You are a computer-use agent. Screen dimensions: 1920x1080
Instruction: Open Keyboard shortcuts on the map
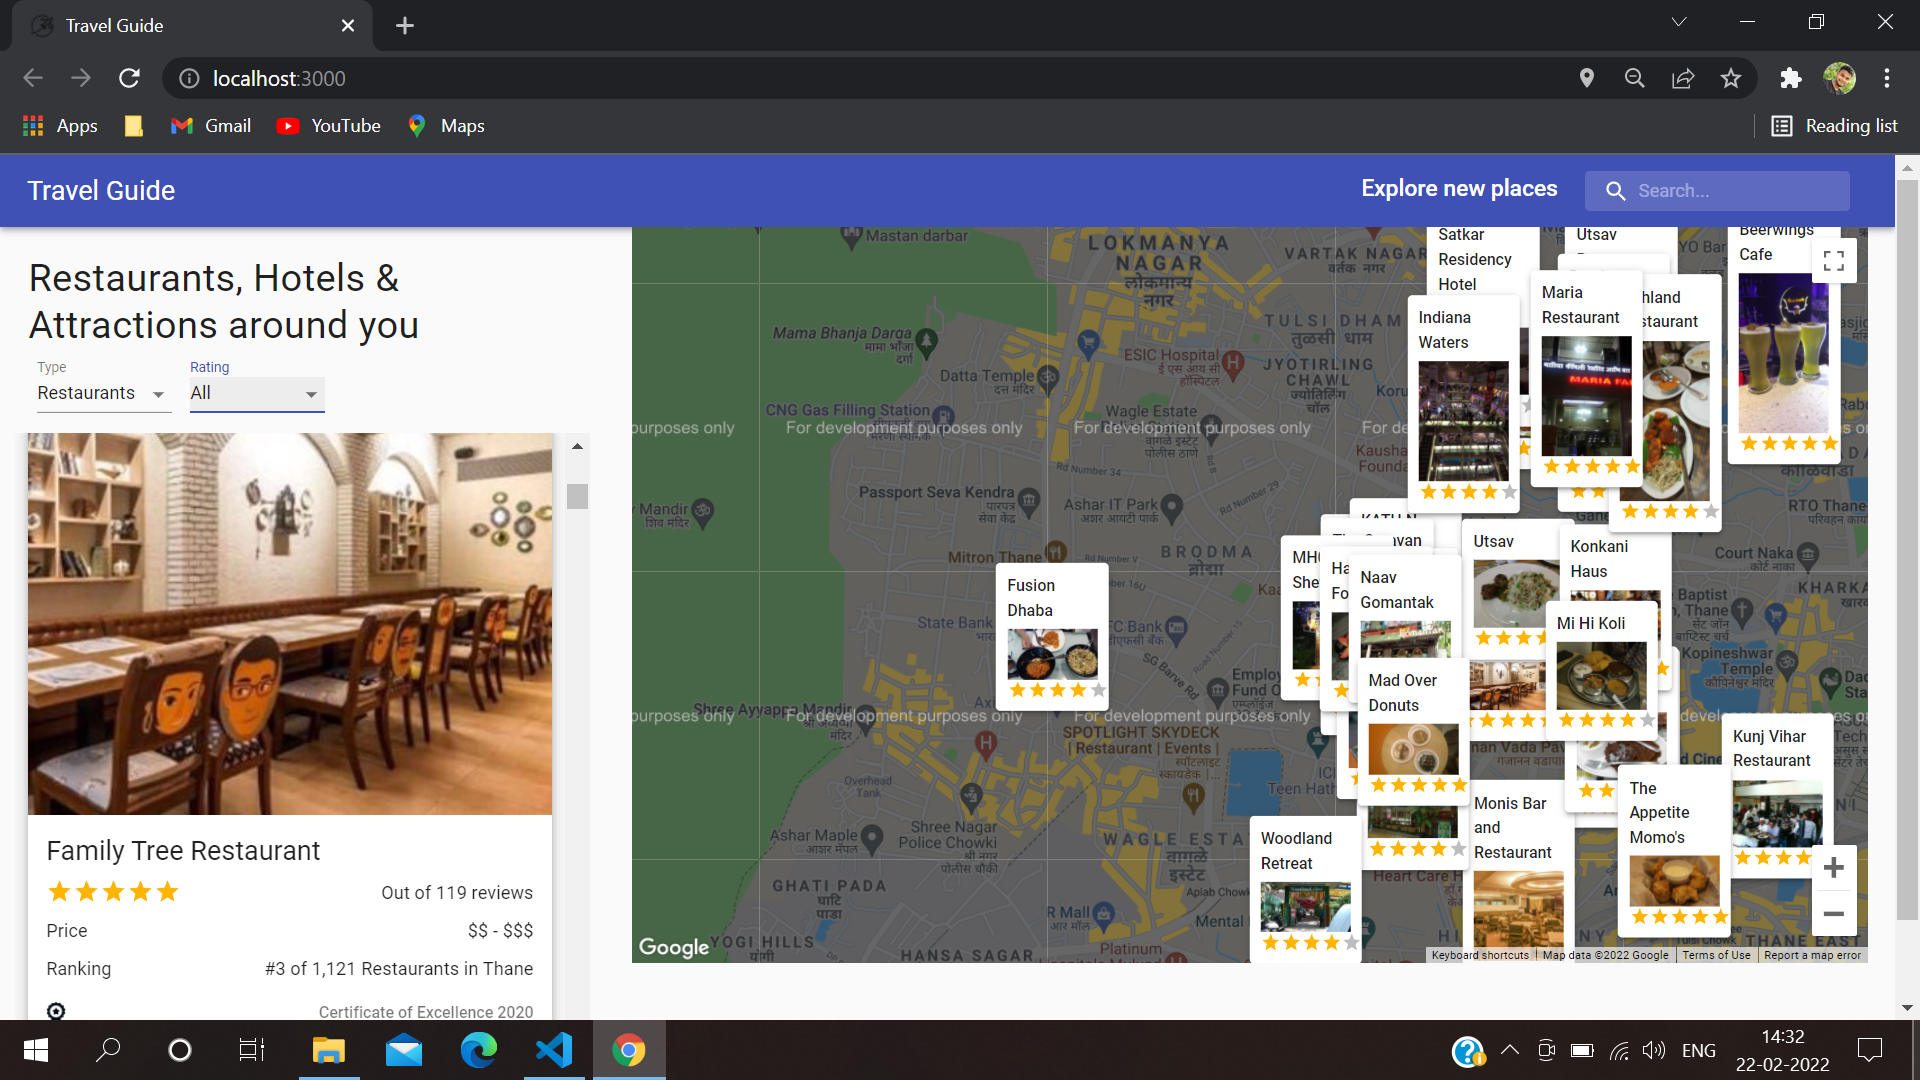click(x=1480, y=955)
